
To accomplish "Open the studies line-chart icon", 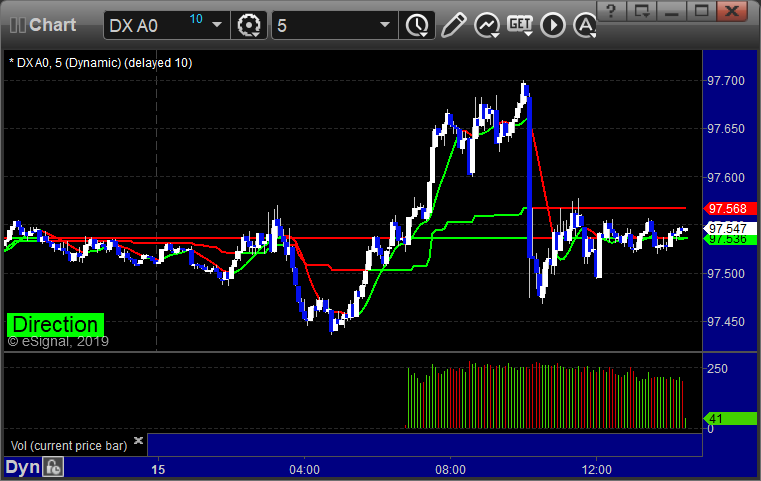I will [x=487, y=25].
